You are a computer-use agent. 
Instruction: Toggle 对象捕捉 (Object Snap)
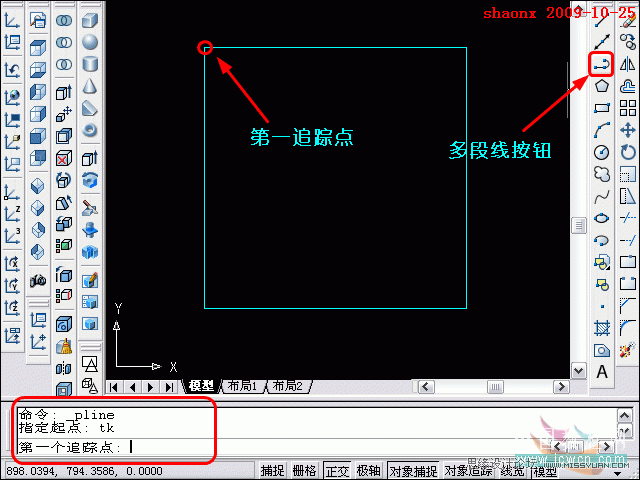[x=412, y=471]
